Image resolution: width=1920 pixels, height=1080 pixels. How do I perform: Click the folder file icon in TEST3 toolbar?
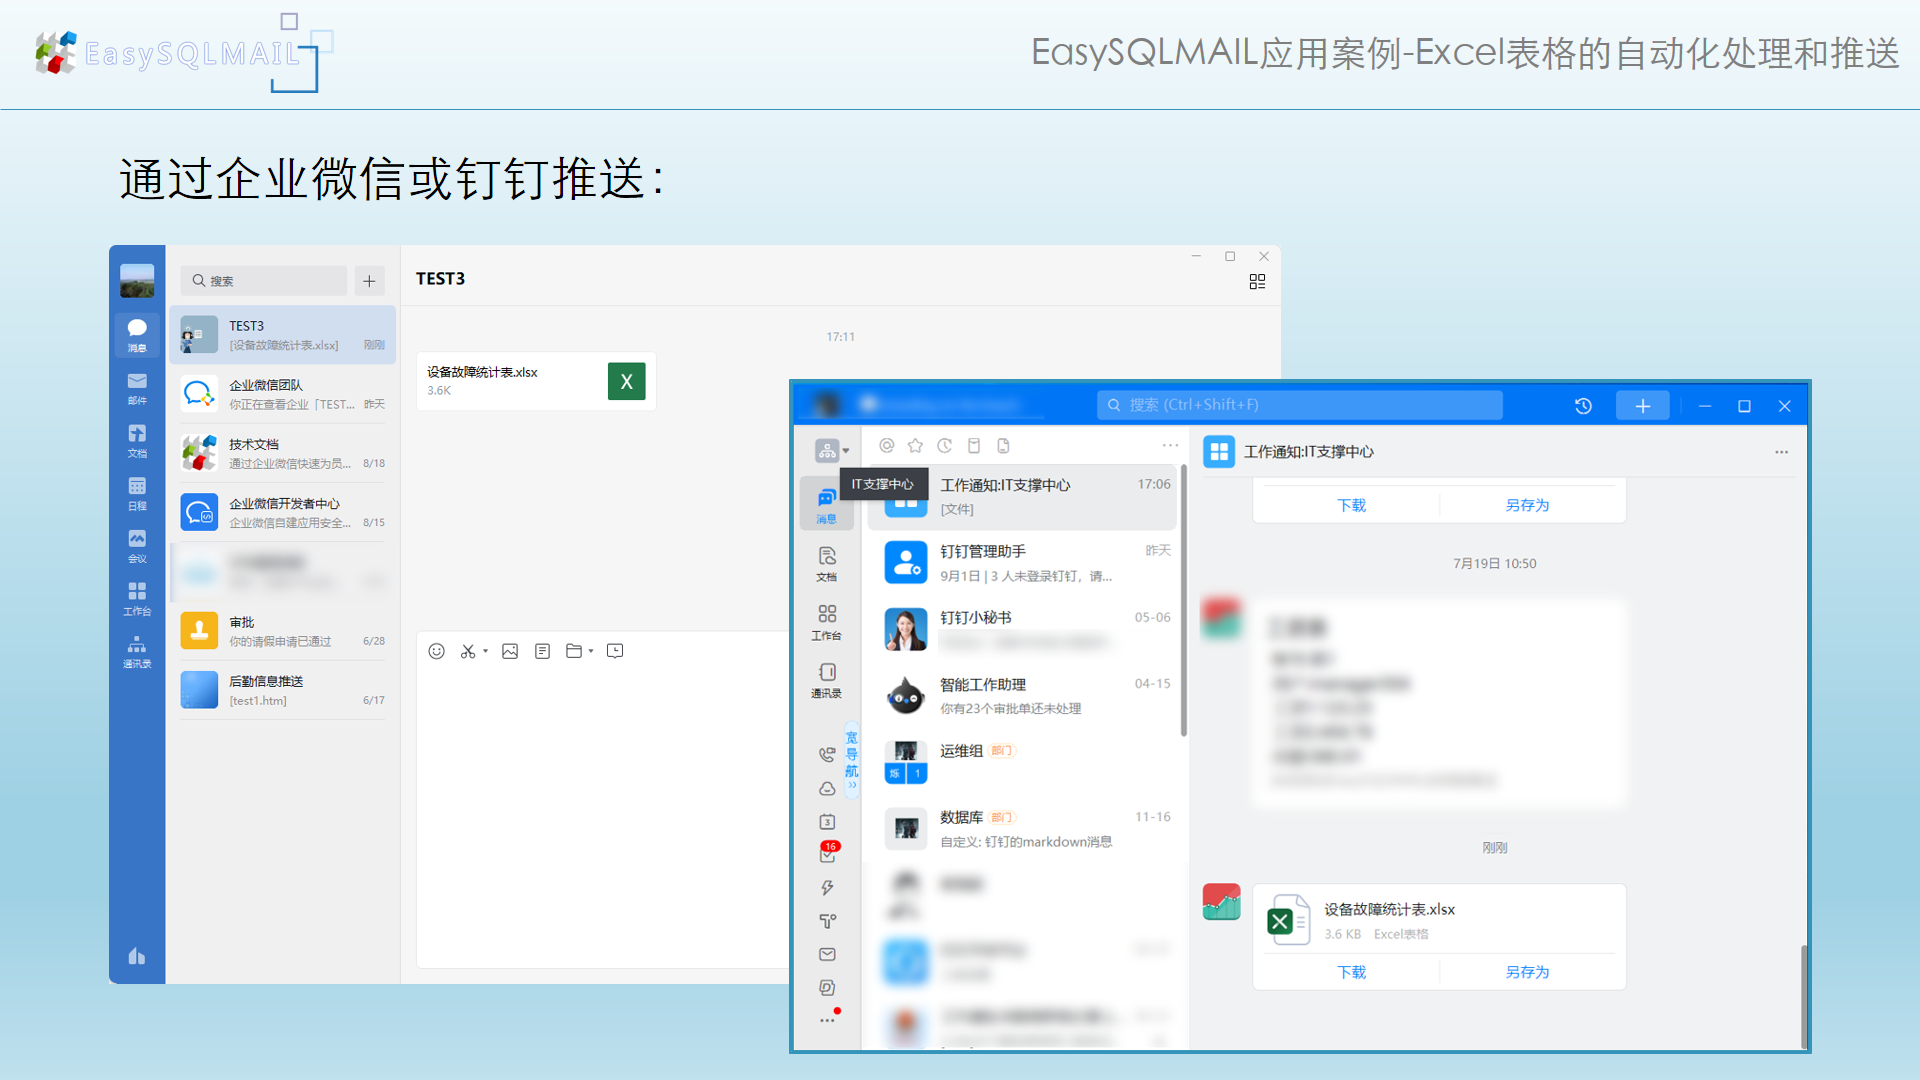pos(574,651)
